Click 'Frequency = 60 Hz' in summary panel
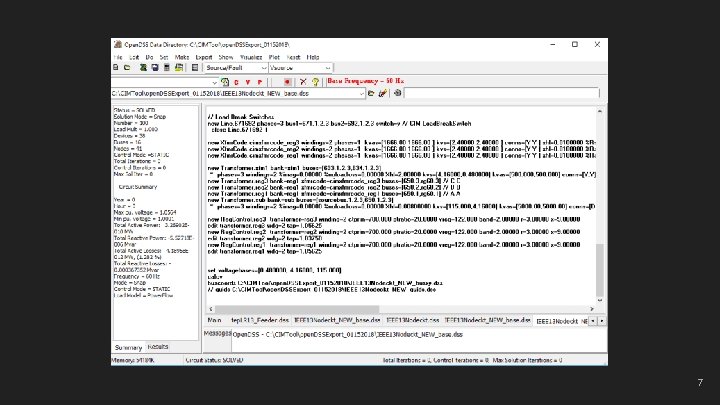 coord(136,276)
